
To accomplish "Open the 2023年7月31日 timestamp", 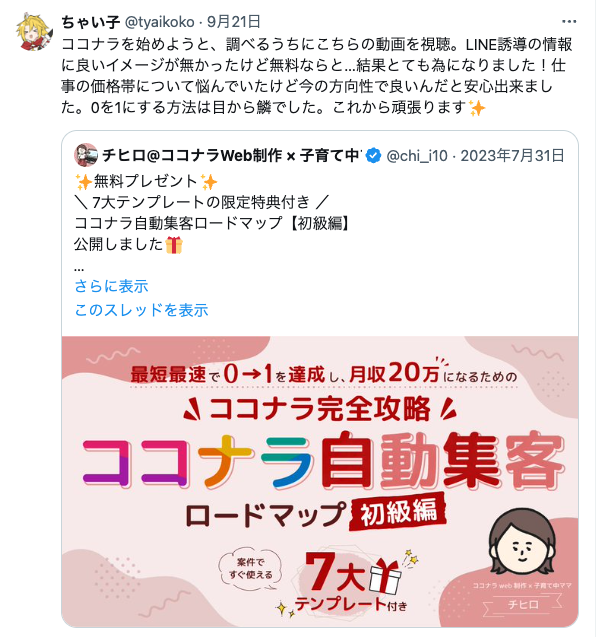I will pos(512,156).
